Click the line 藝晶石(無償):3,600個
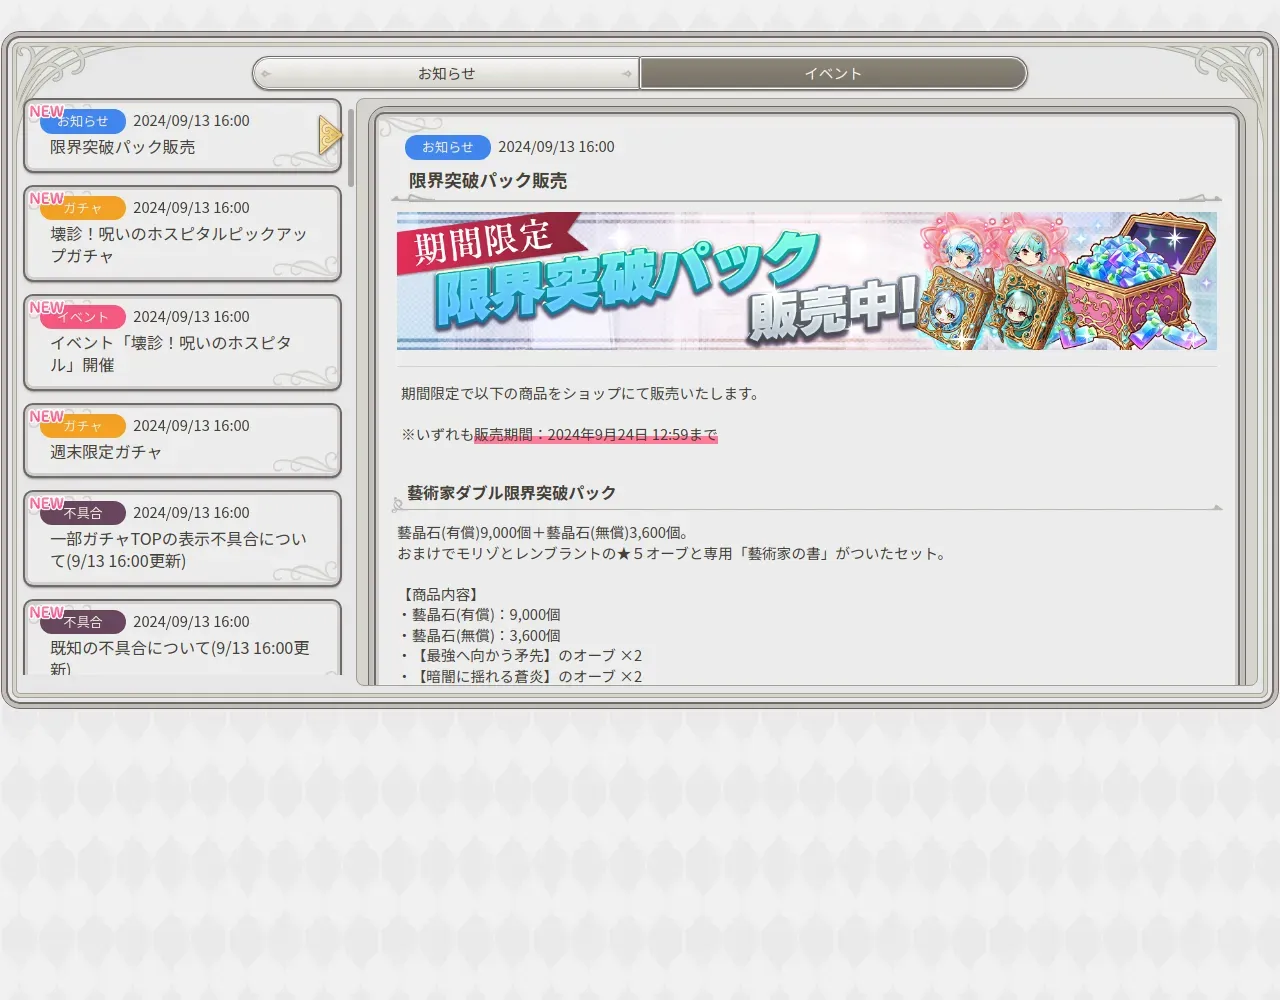Viewport: 1280px width, 1000px height. [480, 636]
